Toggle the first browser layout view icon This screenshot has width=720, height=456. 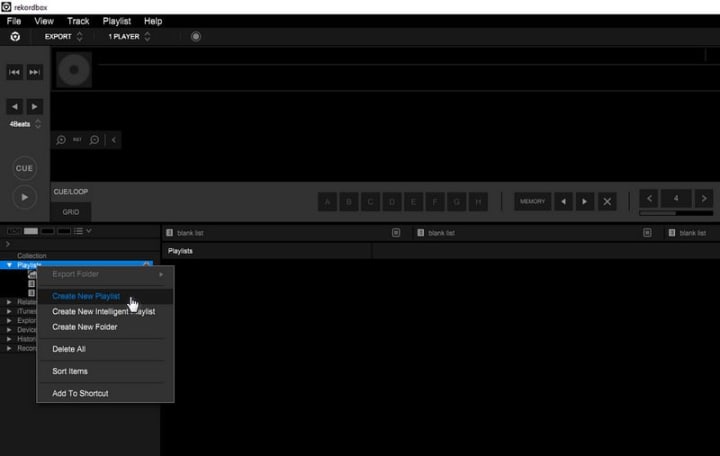coord(14,231)
